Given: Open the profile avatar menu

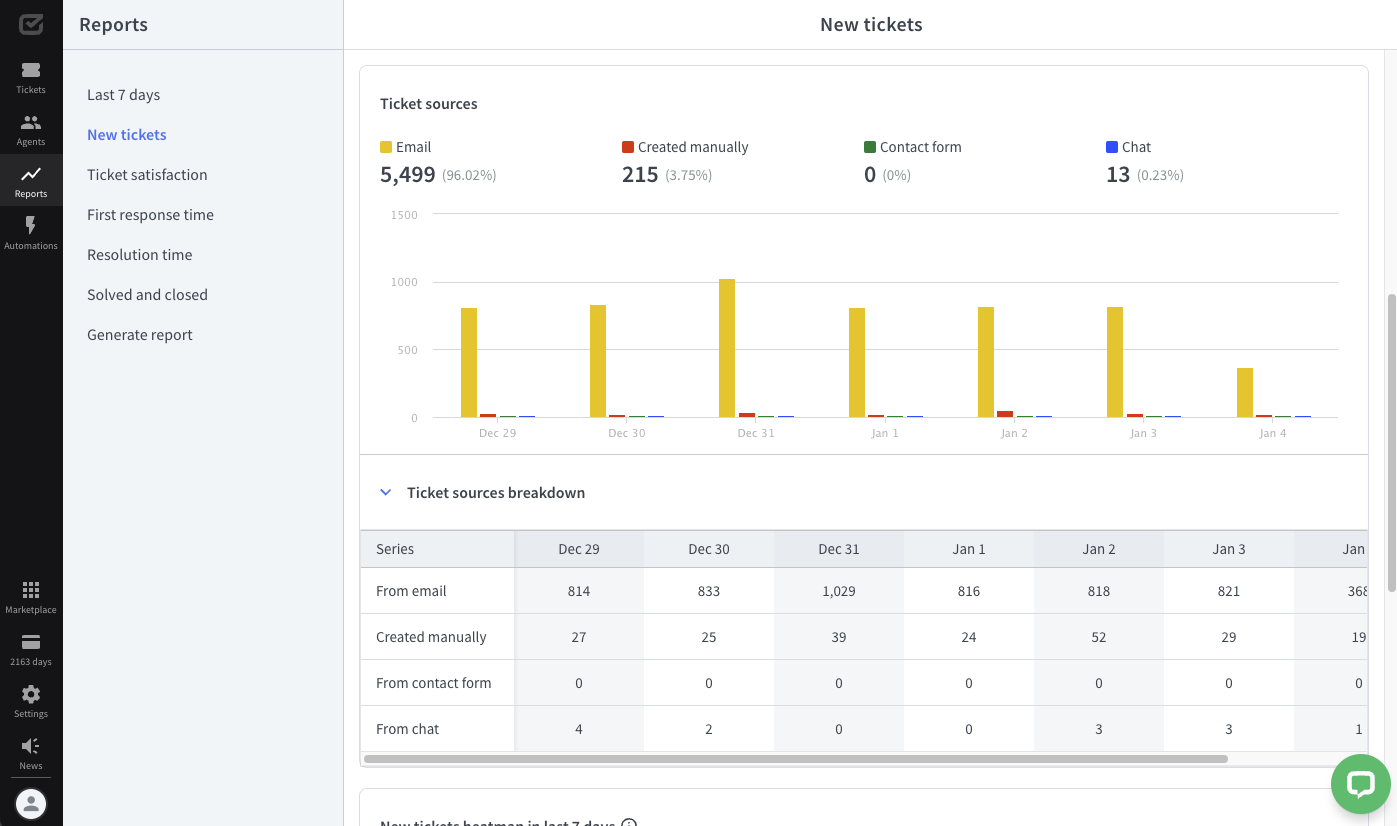Looking at the screenshot, I should pyautogui.click(x=30, y=803).
